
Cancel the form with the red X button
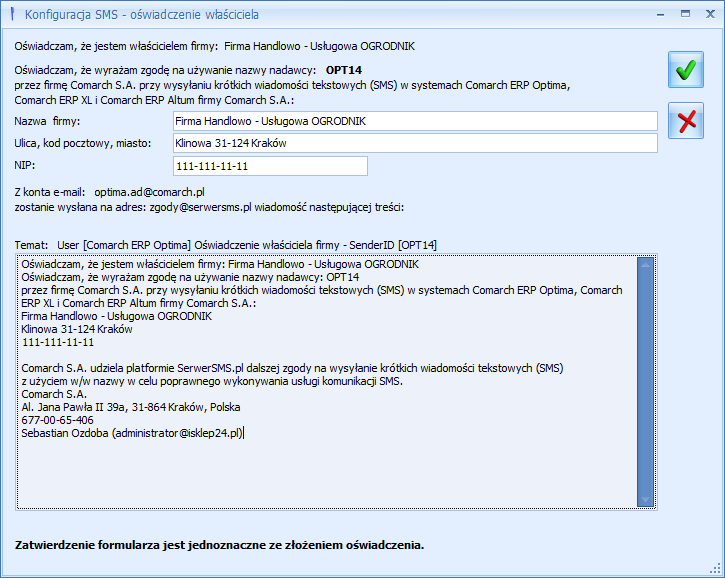[x=686, y=121]
